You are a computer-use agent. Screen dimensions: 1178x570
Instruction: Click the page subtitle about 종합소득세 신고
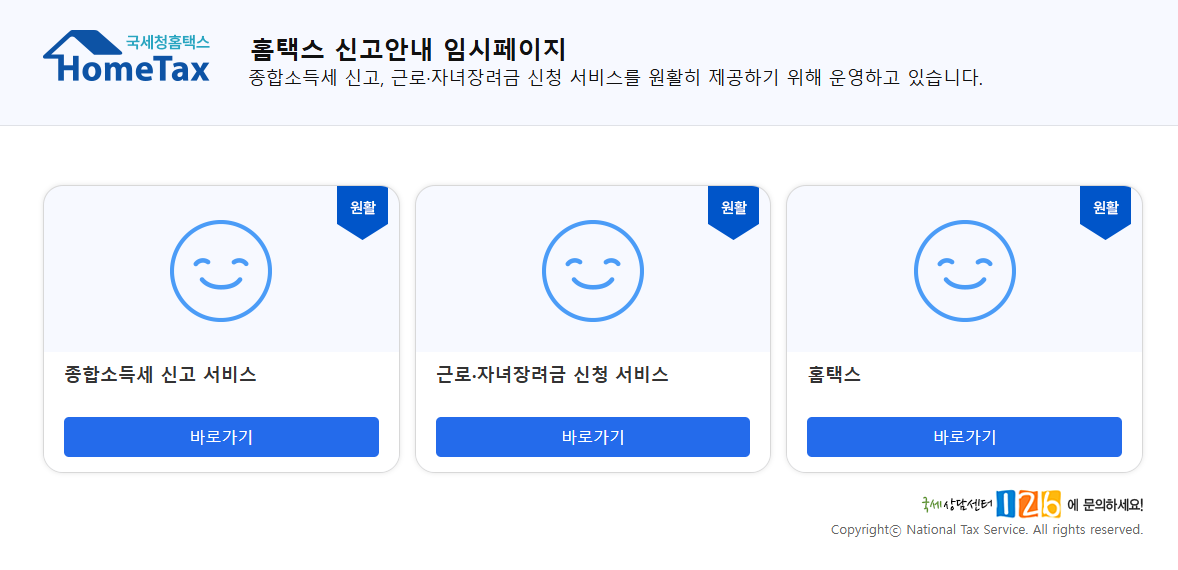click(x=616, y=78)
